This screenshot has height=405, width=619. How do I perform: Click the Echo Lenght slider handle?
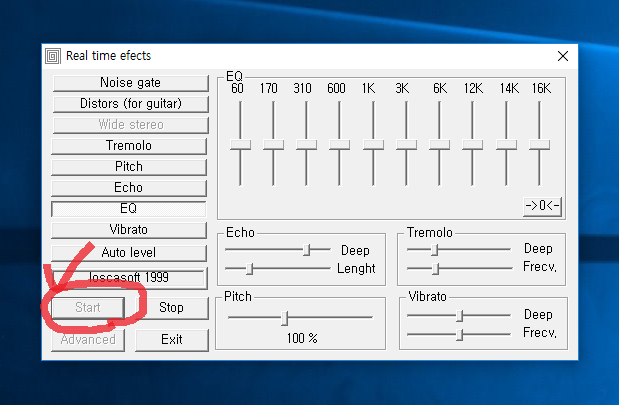249,269
